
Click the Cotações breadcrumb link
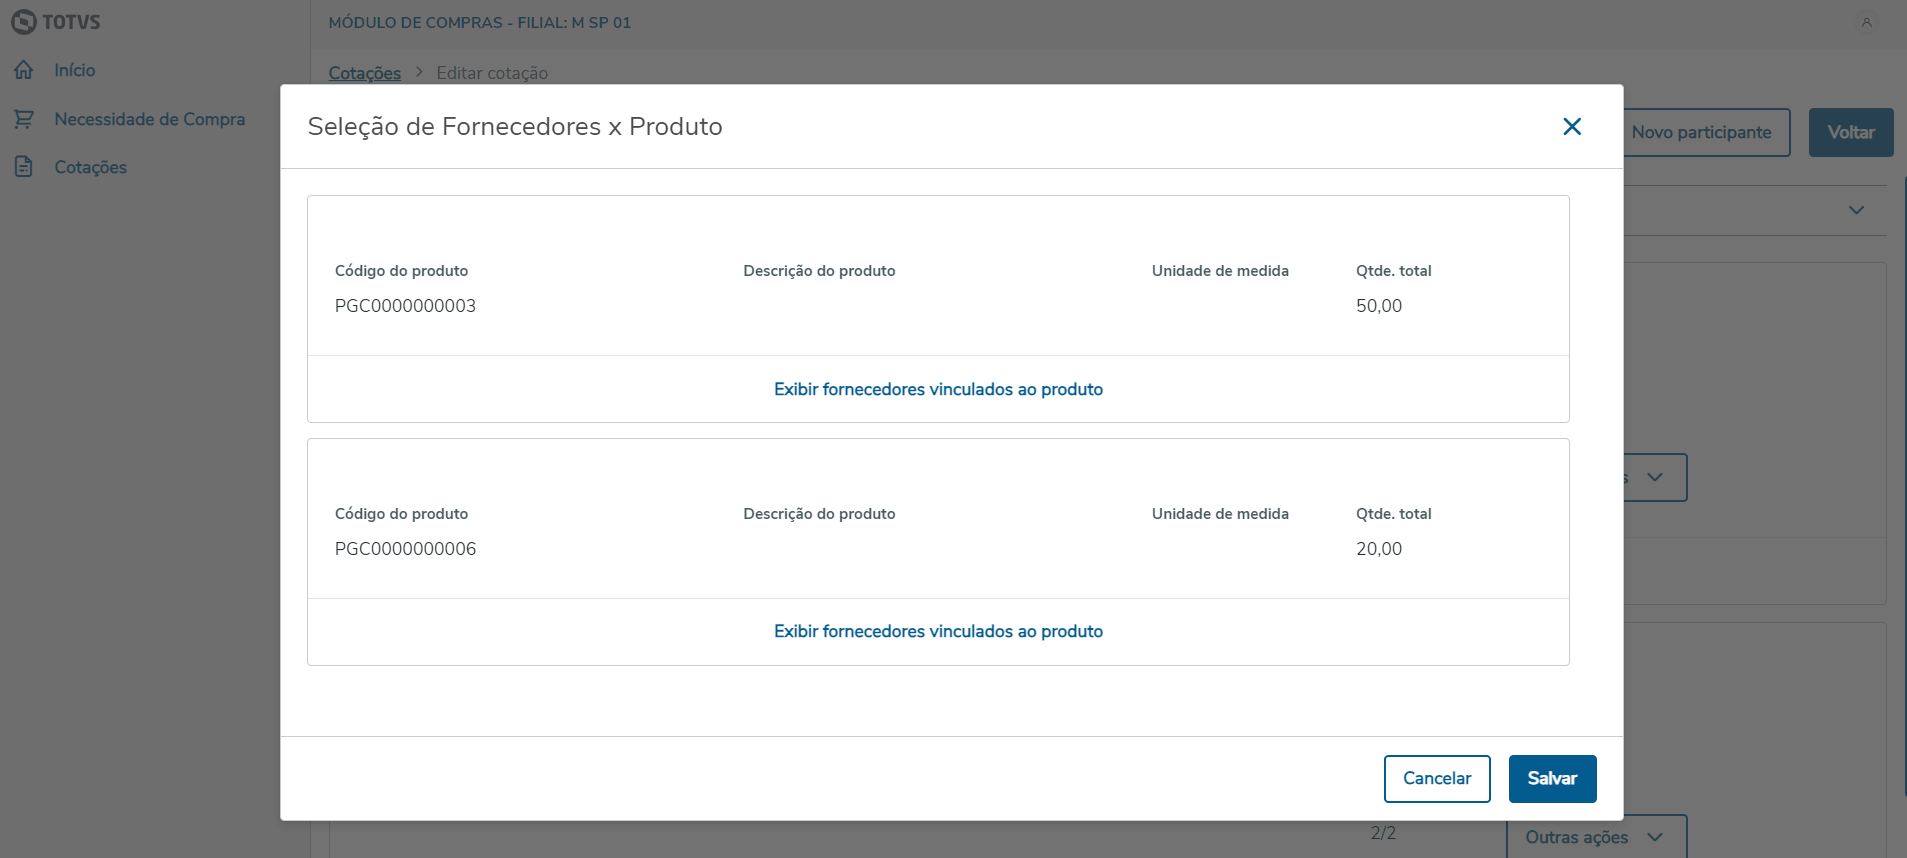pos(364,73)
